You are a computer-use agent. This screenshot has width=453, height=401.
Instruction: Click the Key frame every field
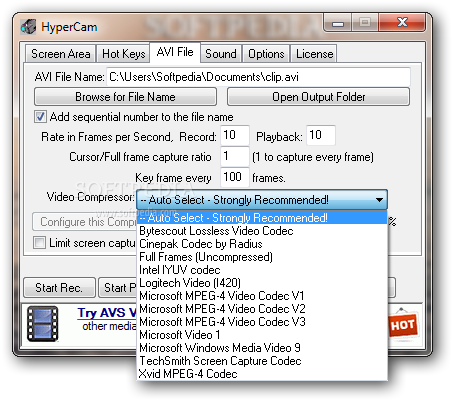235,177
